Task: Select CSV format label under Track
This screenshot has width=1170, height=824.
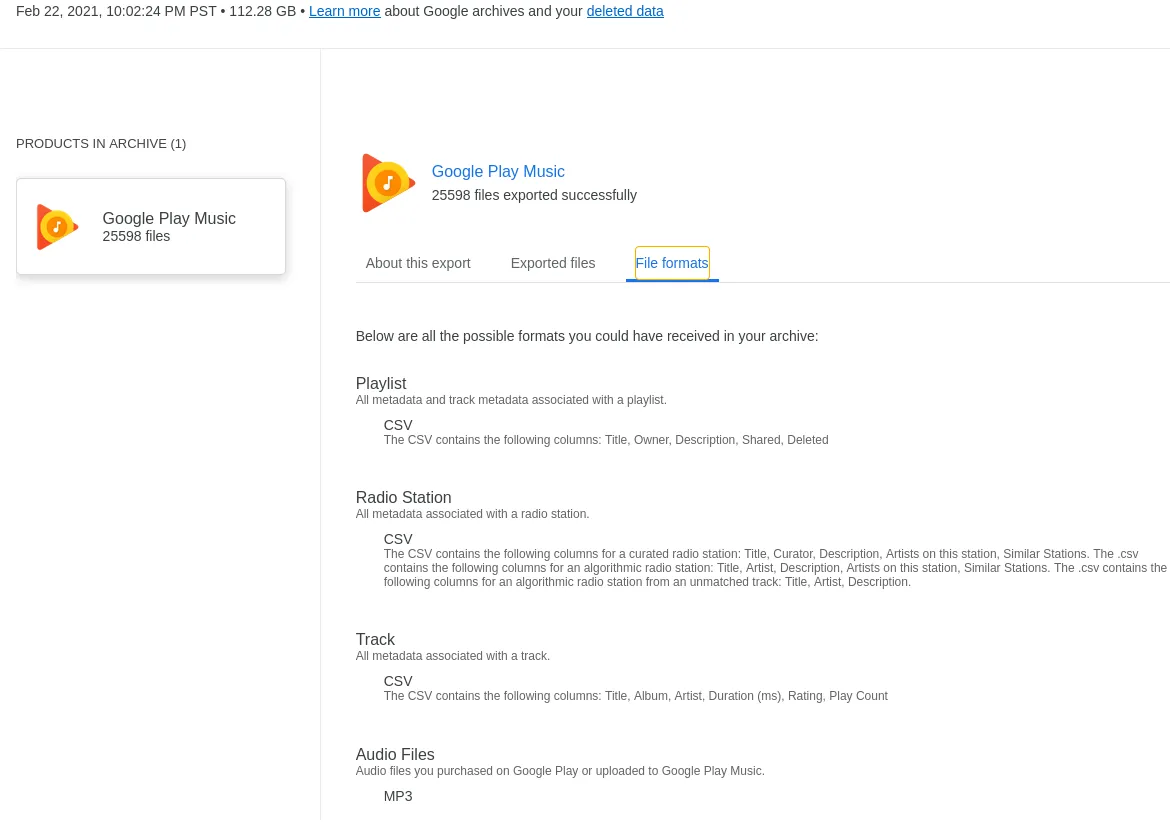Action: [x=398, y=681]
